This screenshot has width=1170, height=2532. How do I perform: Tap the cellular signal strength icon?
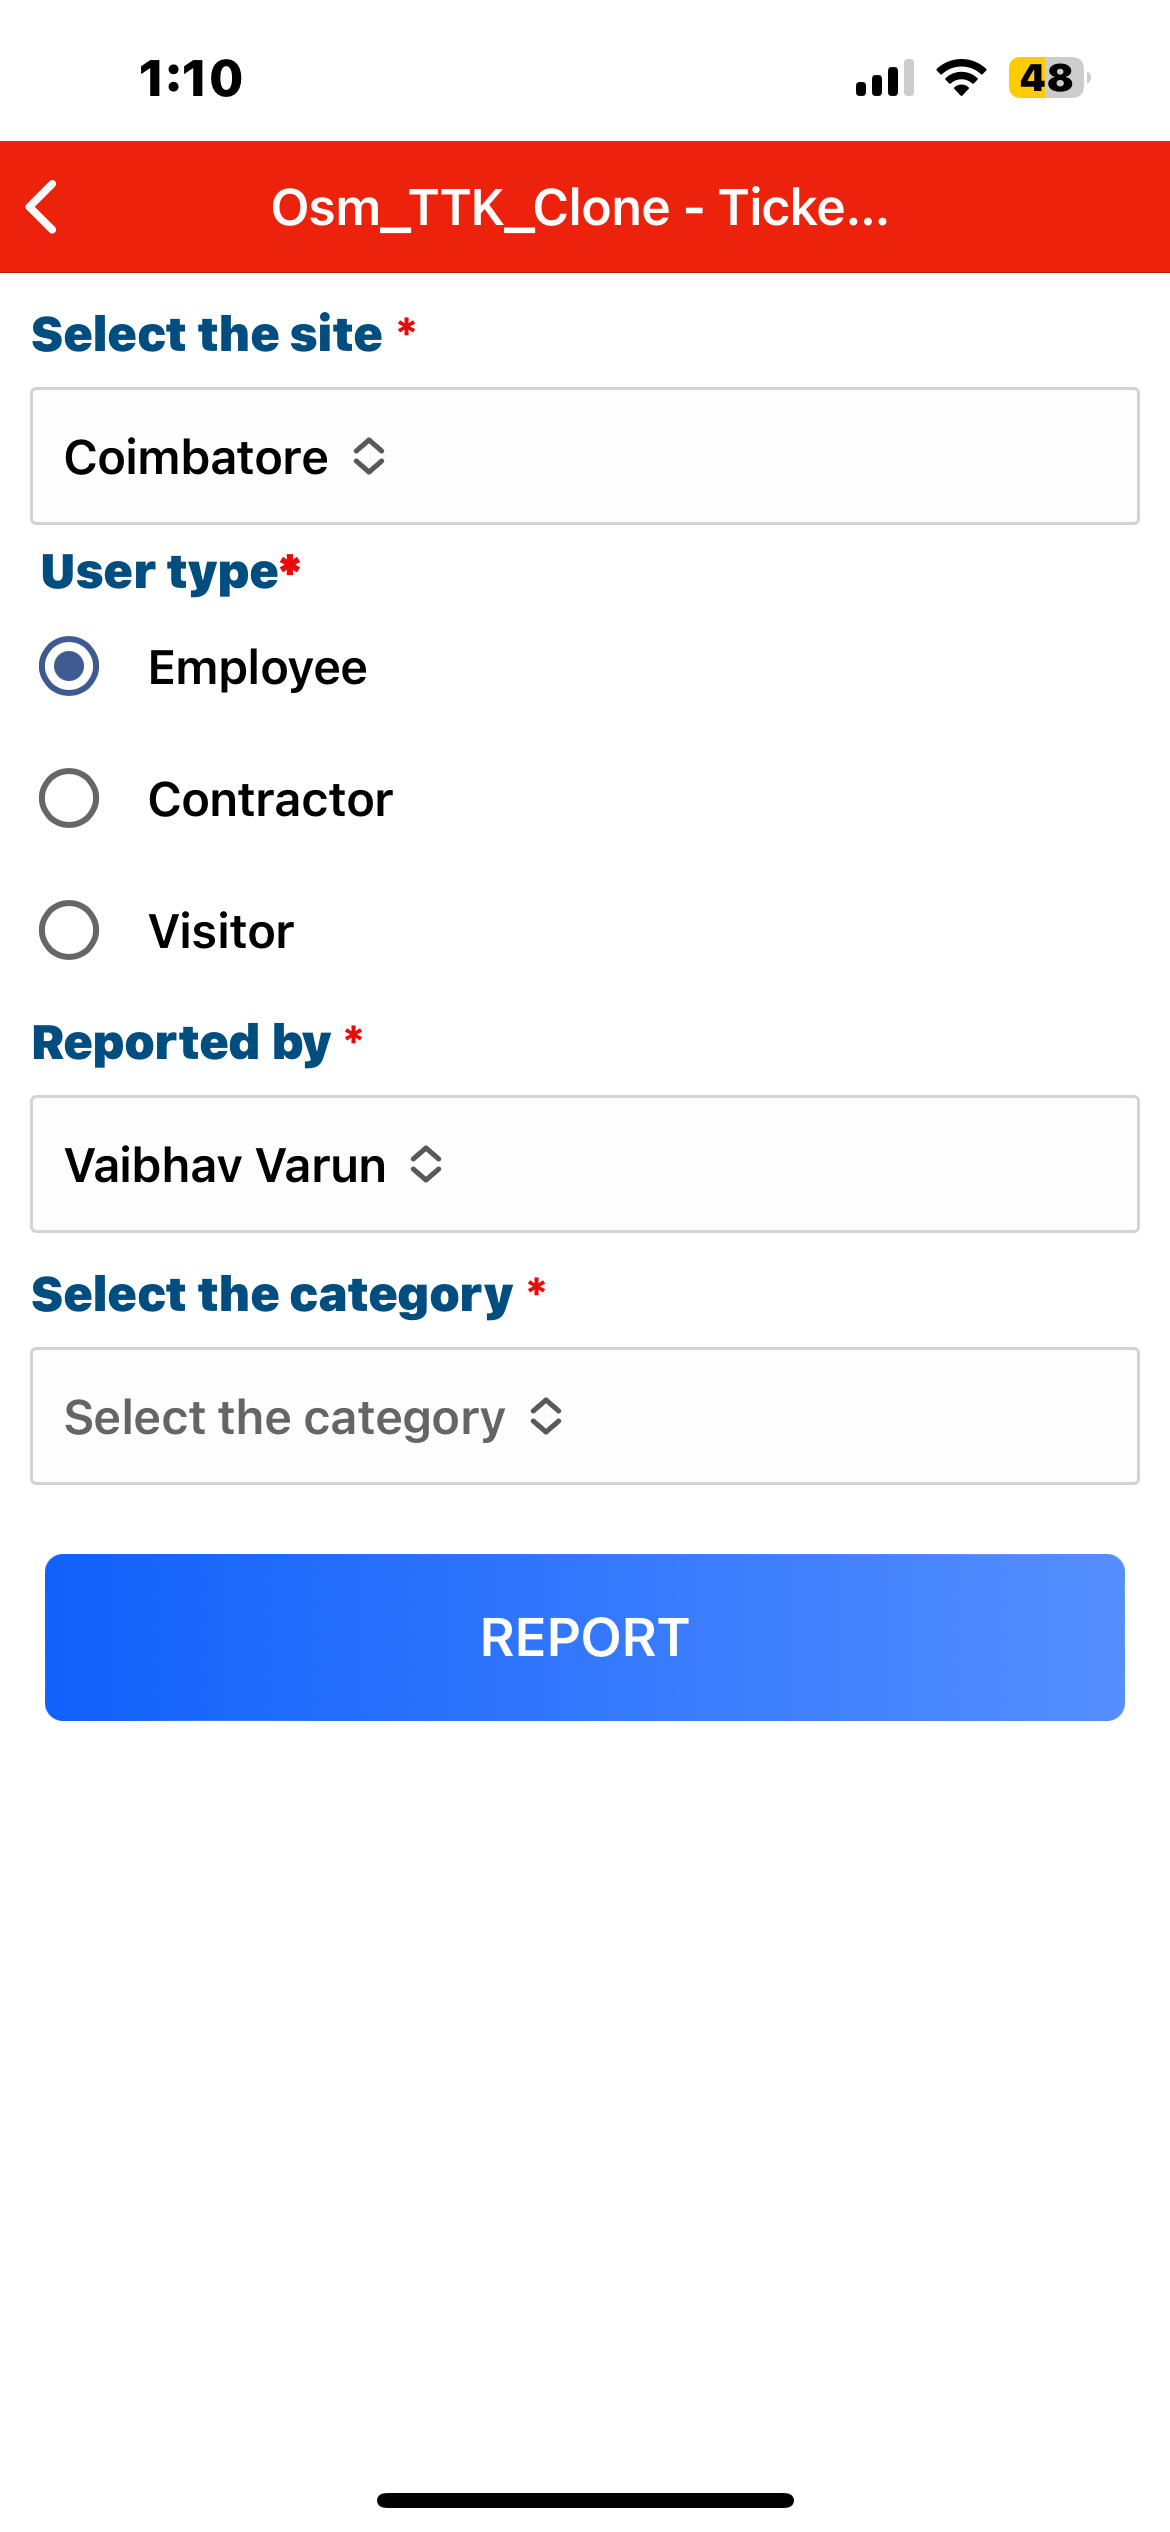point(884,78)
